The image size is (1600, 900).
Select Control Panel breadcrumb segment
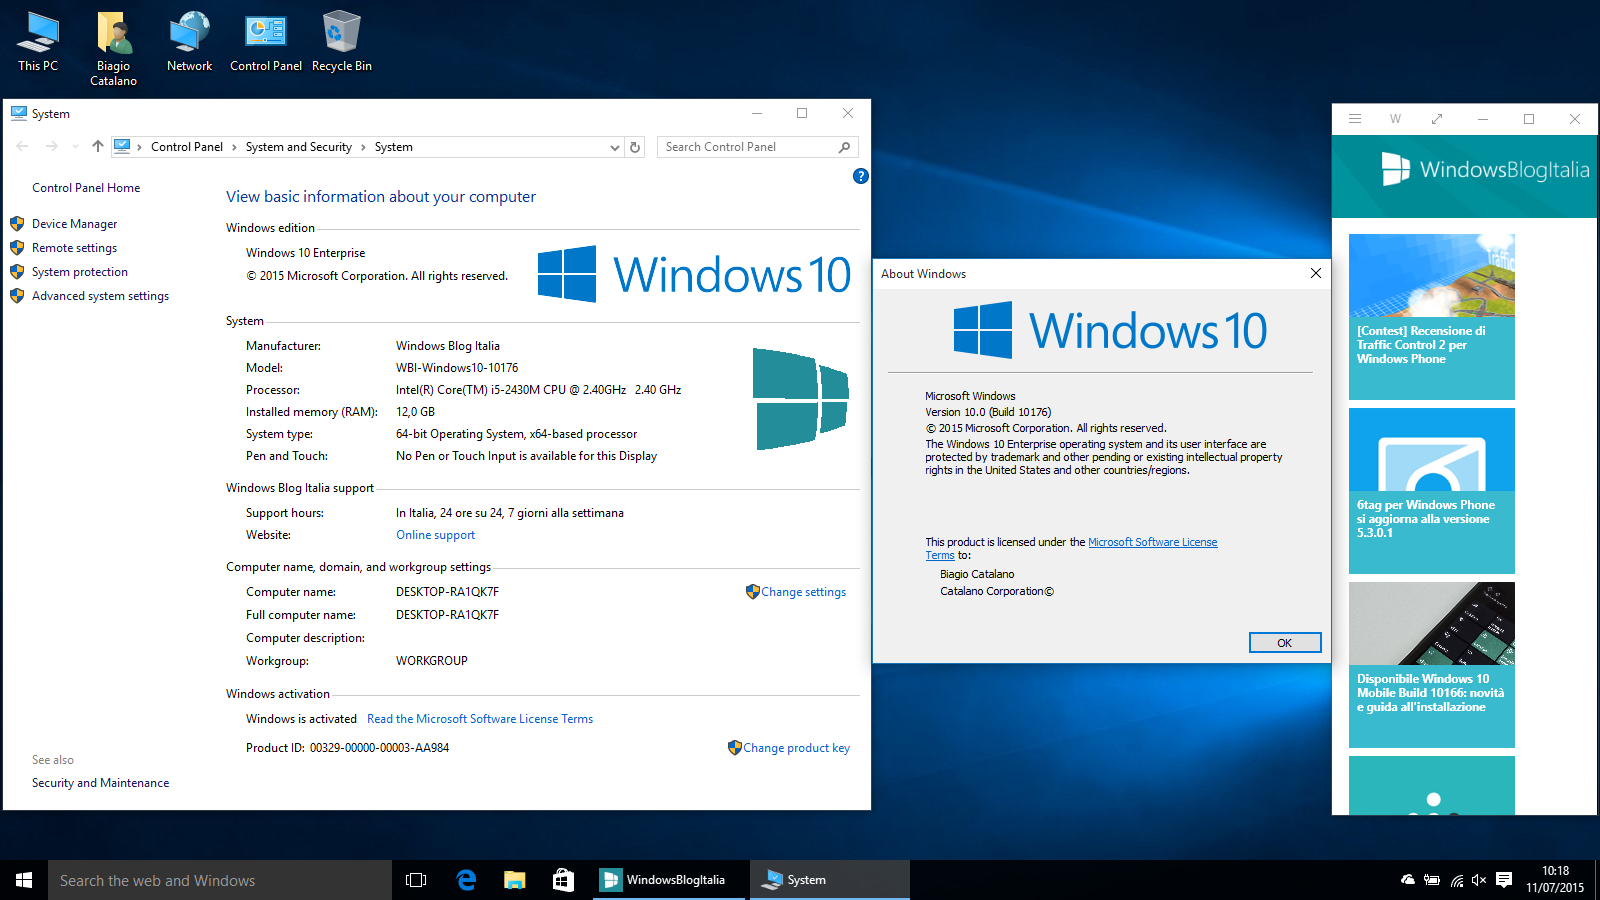187,147
